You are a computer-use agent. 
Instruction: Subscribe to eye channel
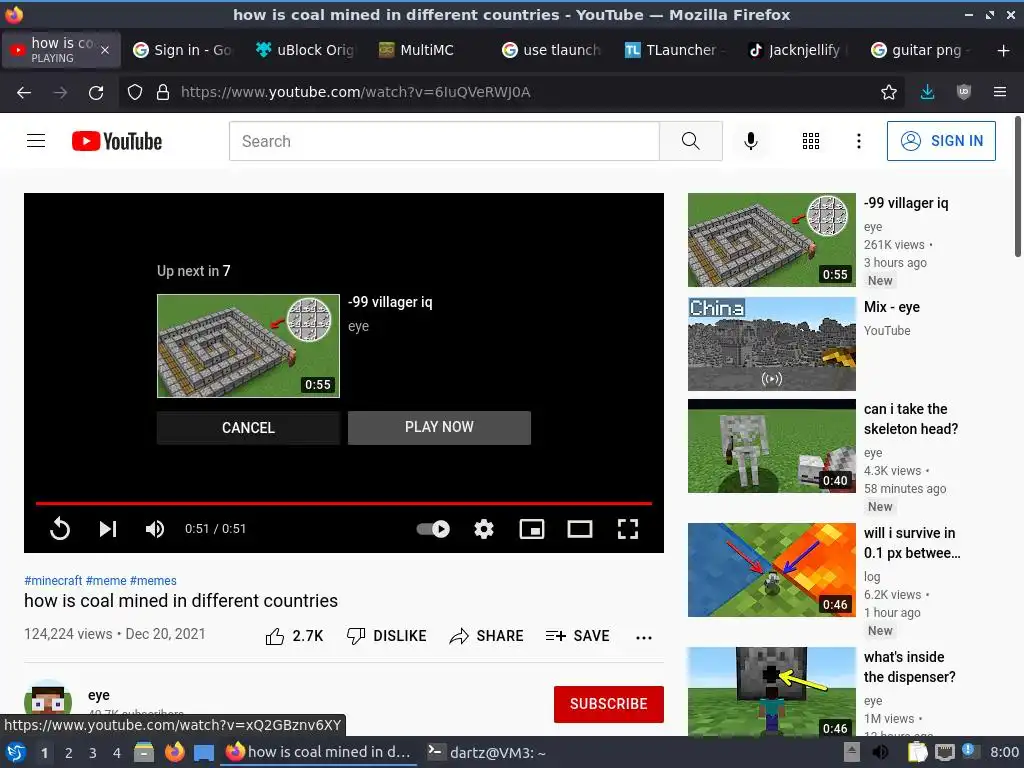click(x=609, y=704)
